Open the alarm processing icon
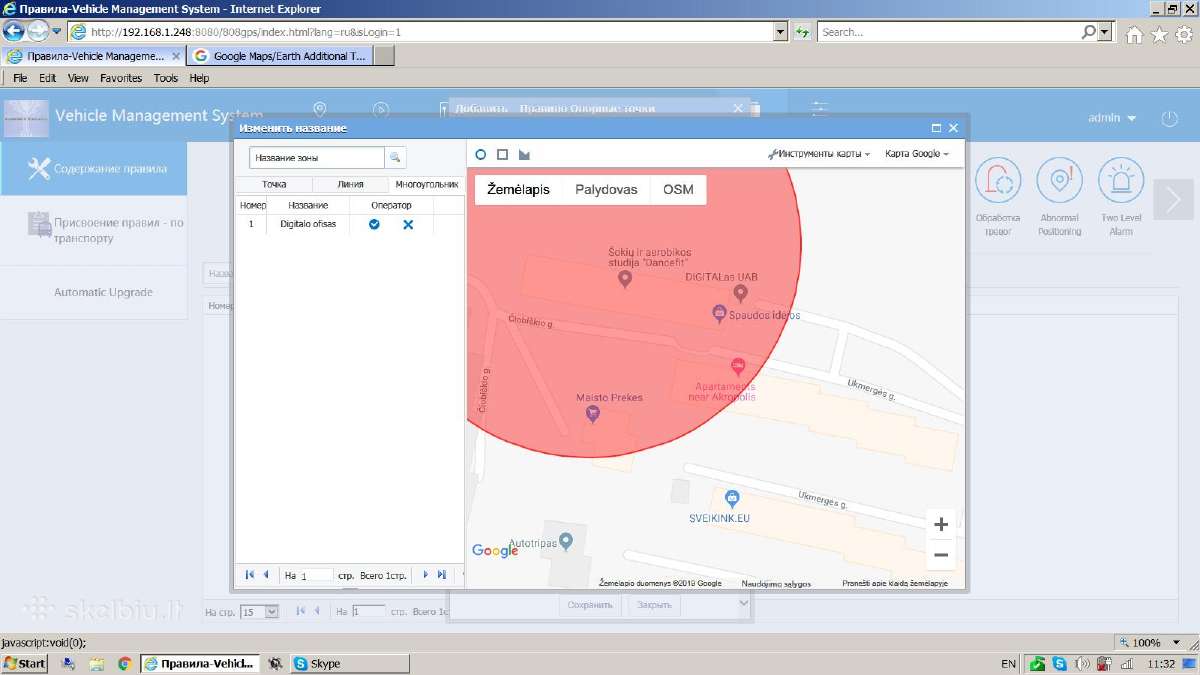Screen dimensions: 1200x675 pos(997,180)
